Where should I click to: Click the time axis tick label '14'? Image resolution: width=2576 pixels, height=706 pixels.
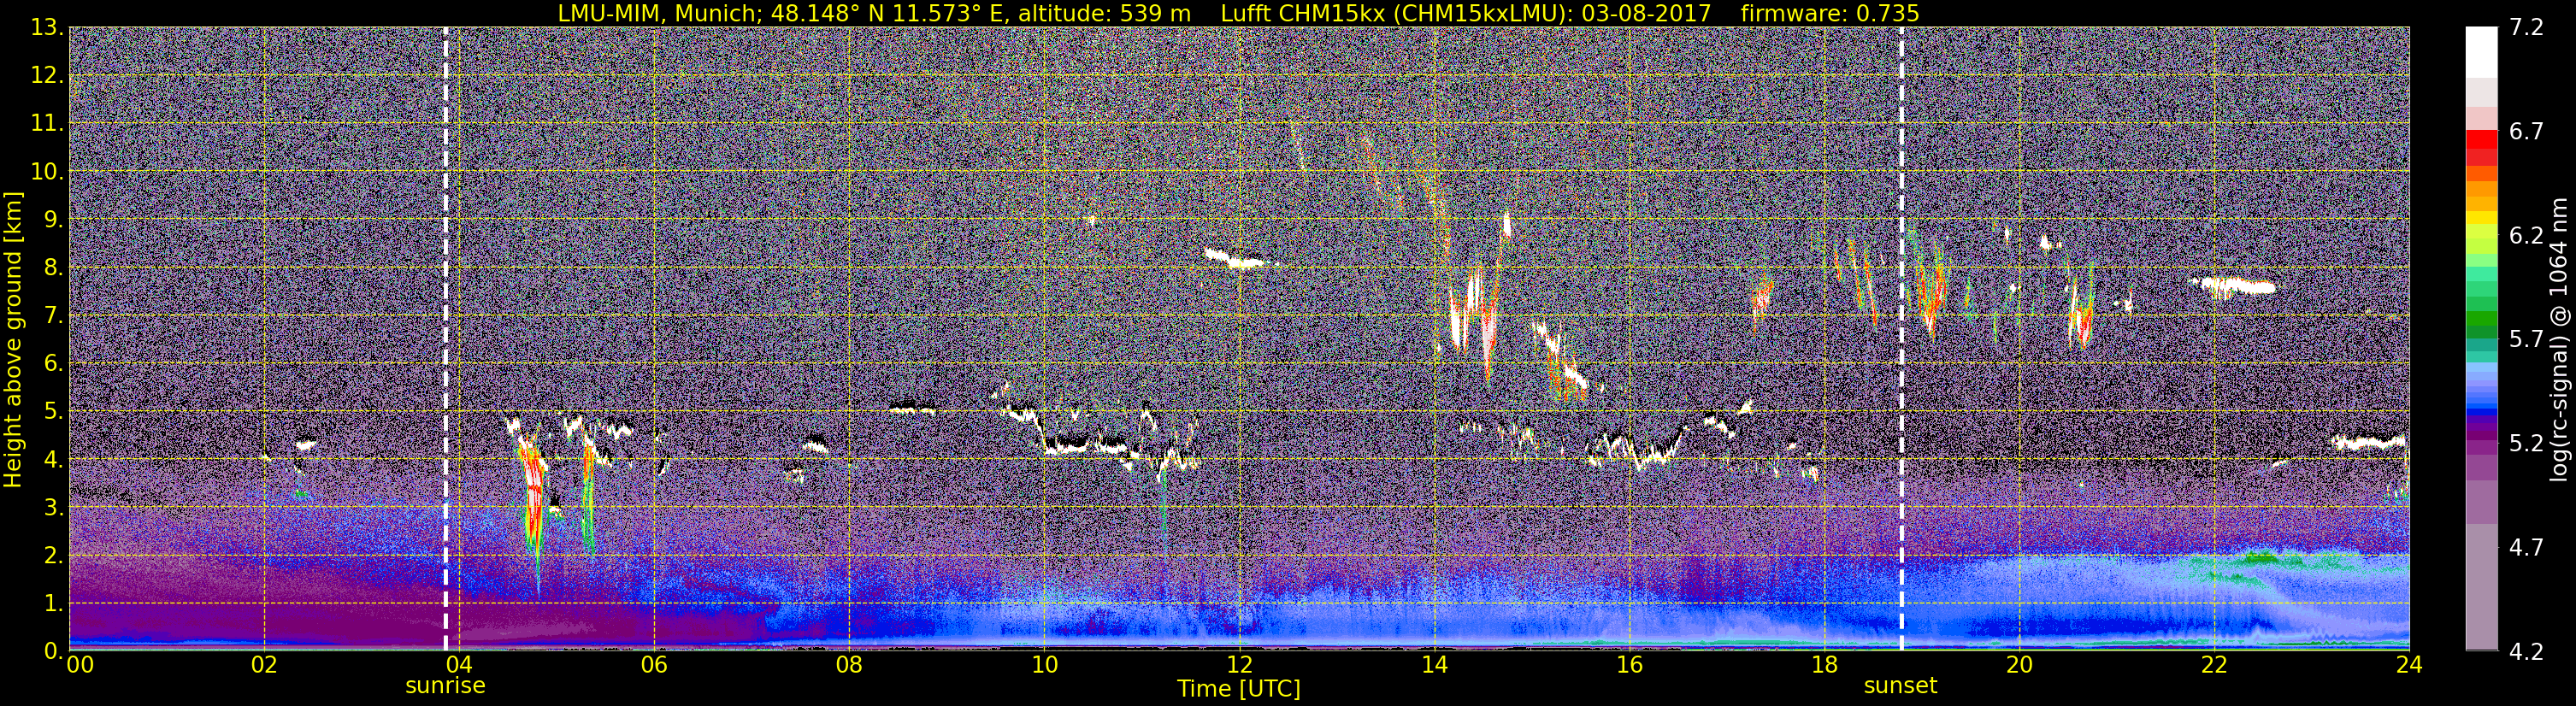(x=1434, y=665)
